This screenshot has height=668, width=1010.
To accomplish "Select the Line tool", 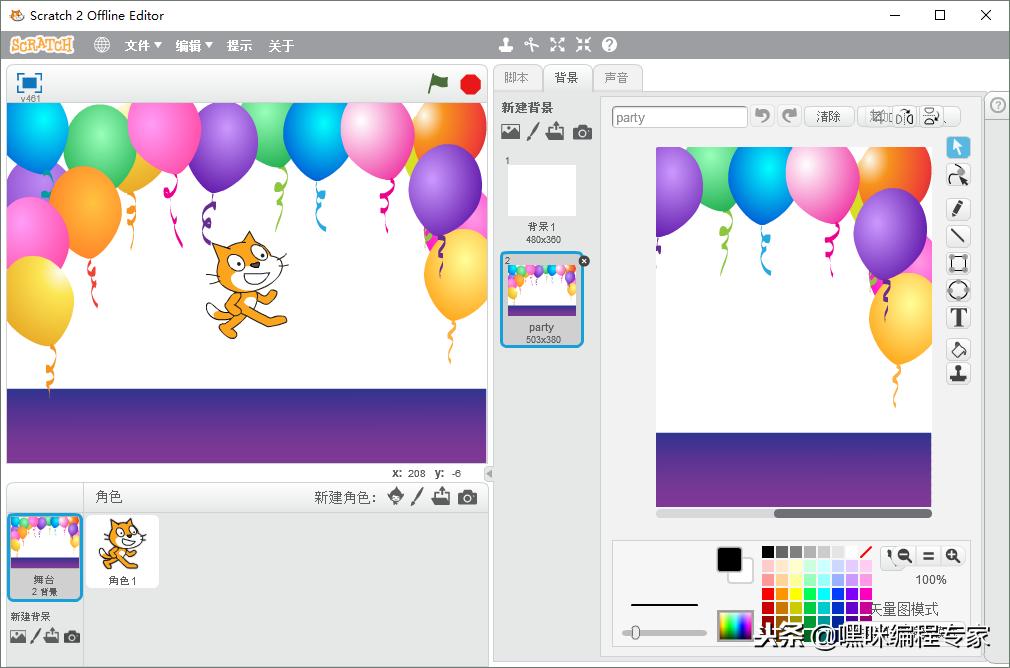I will (958, 236).
